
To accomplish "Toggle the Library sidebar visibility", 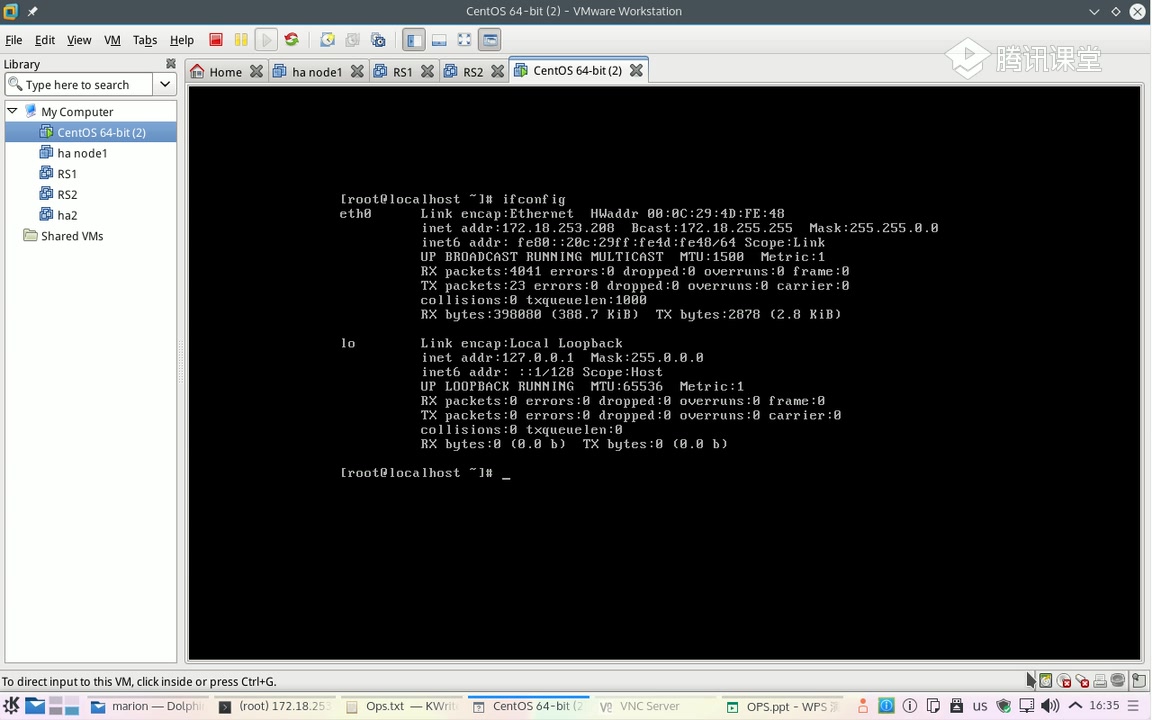I will point(413,40).
